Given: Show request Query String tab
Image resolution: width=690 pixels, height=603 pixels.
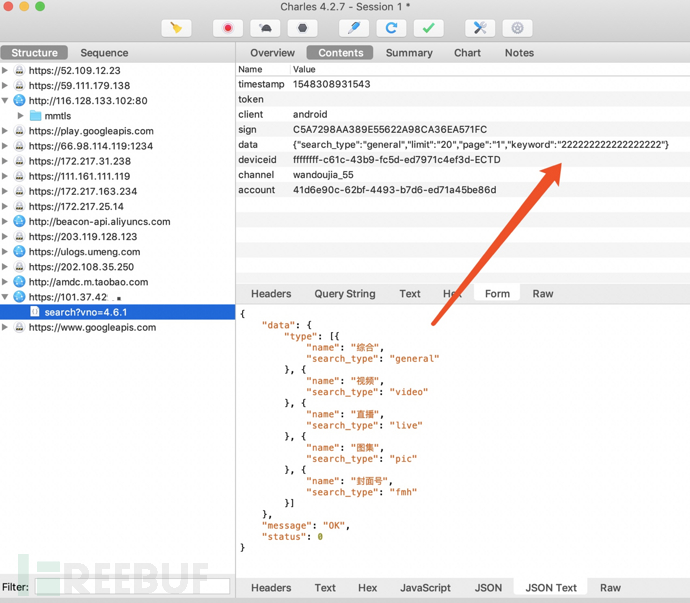Looking at the screenshot, I should (345, 294).
